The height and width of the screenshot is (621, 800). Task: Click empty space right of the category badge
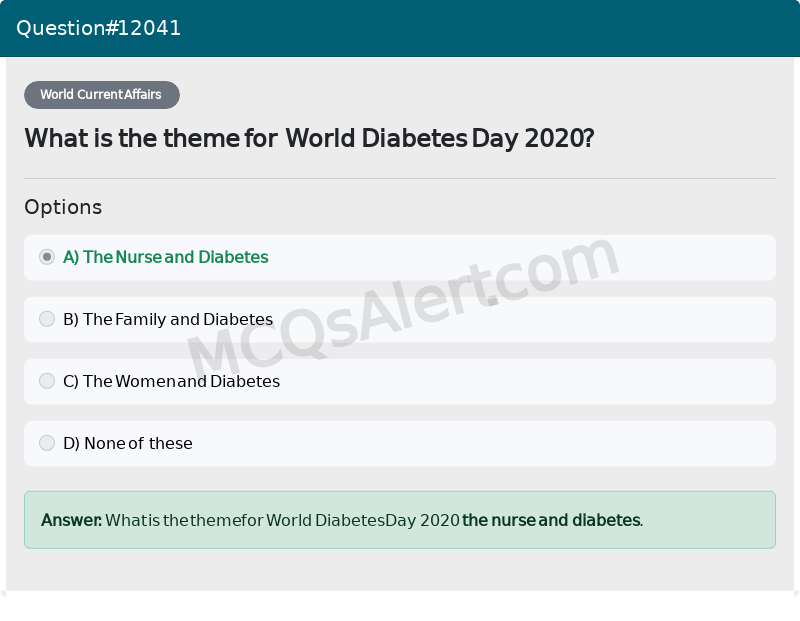(480, 95)
